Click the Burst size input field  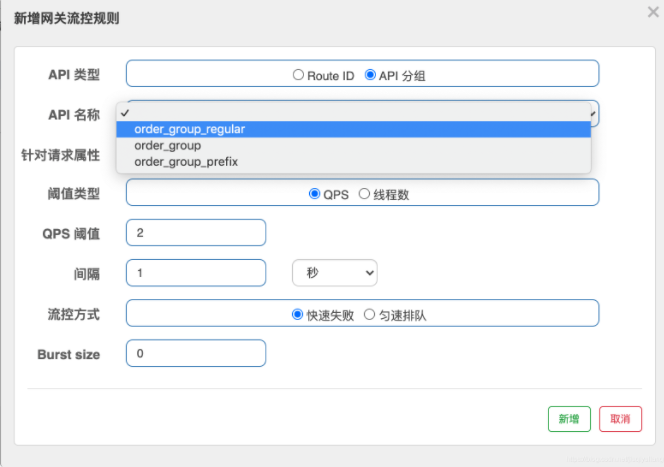point(196,354)
